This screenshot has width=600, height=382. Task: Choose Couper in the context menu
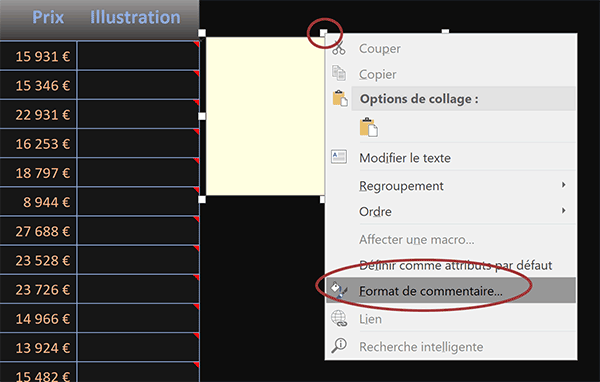tap(451, 49)
